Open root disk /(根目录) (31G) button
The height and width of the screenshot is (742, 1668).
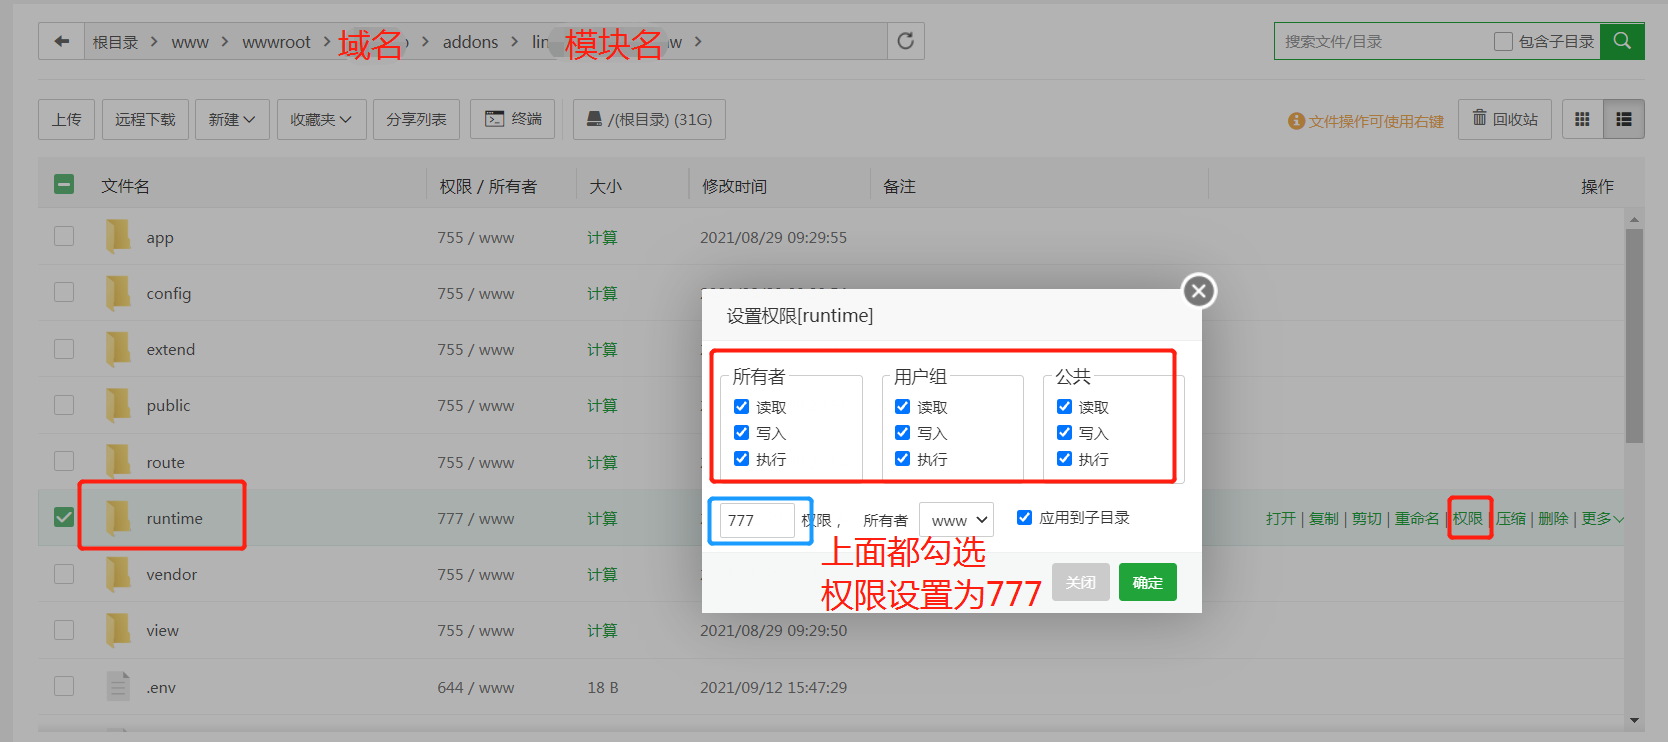tap(649, 119)
